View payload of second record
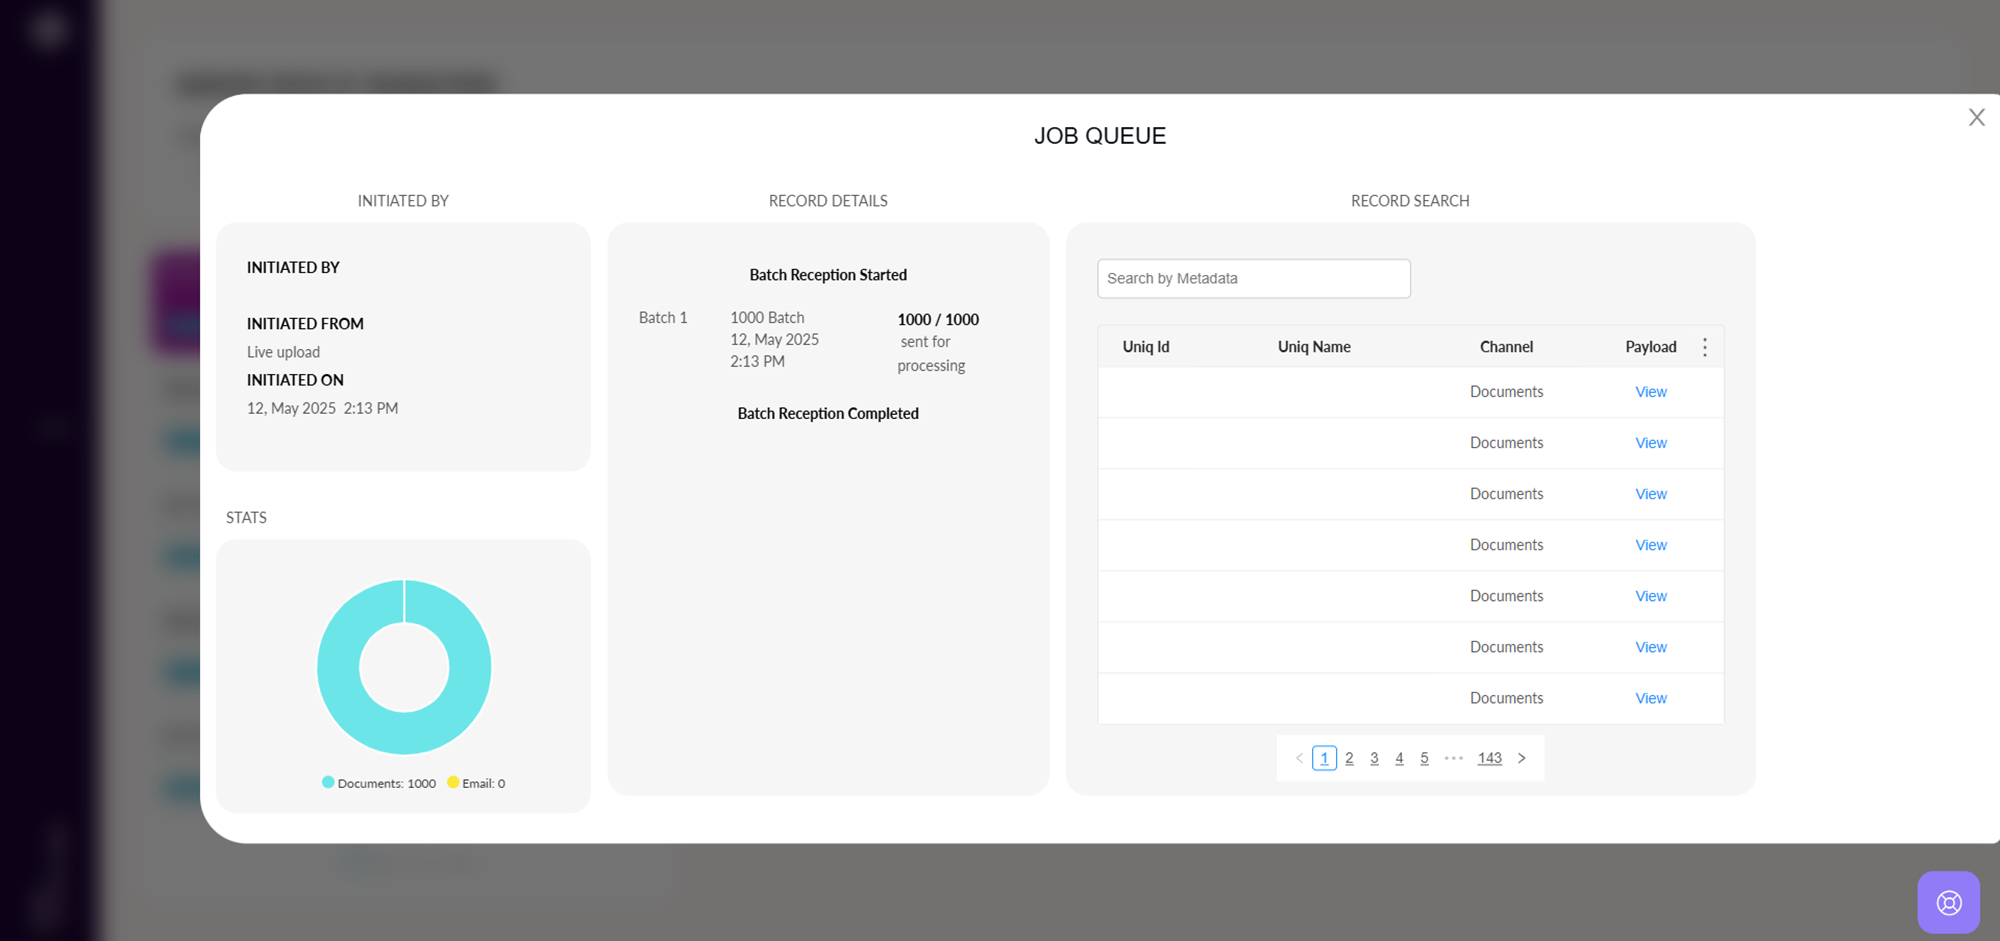 1650,443
